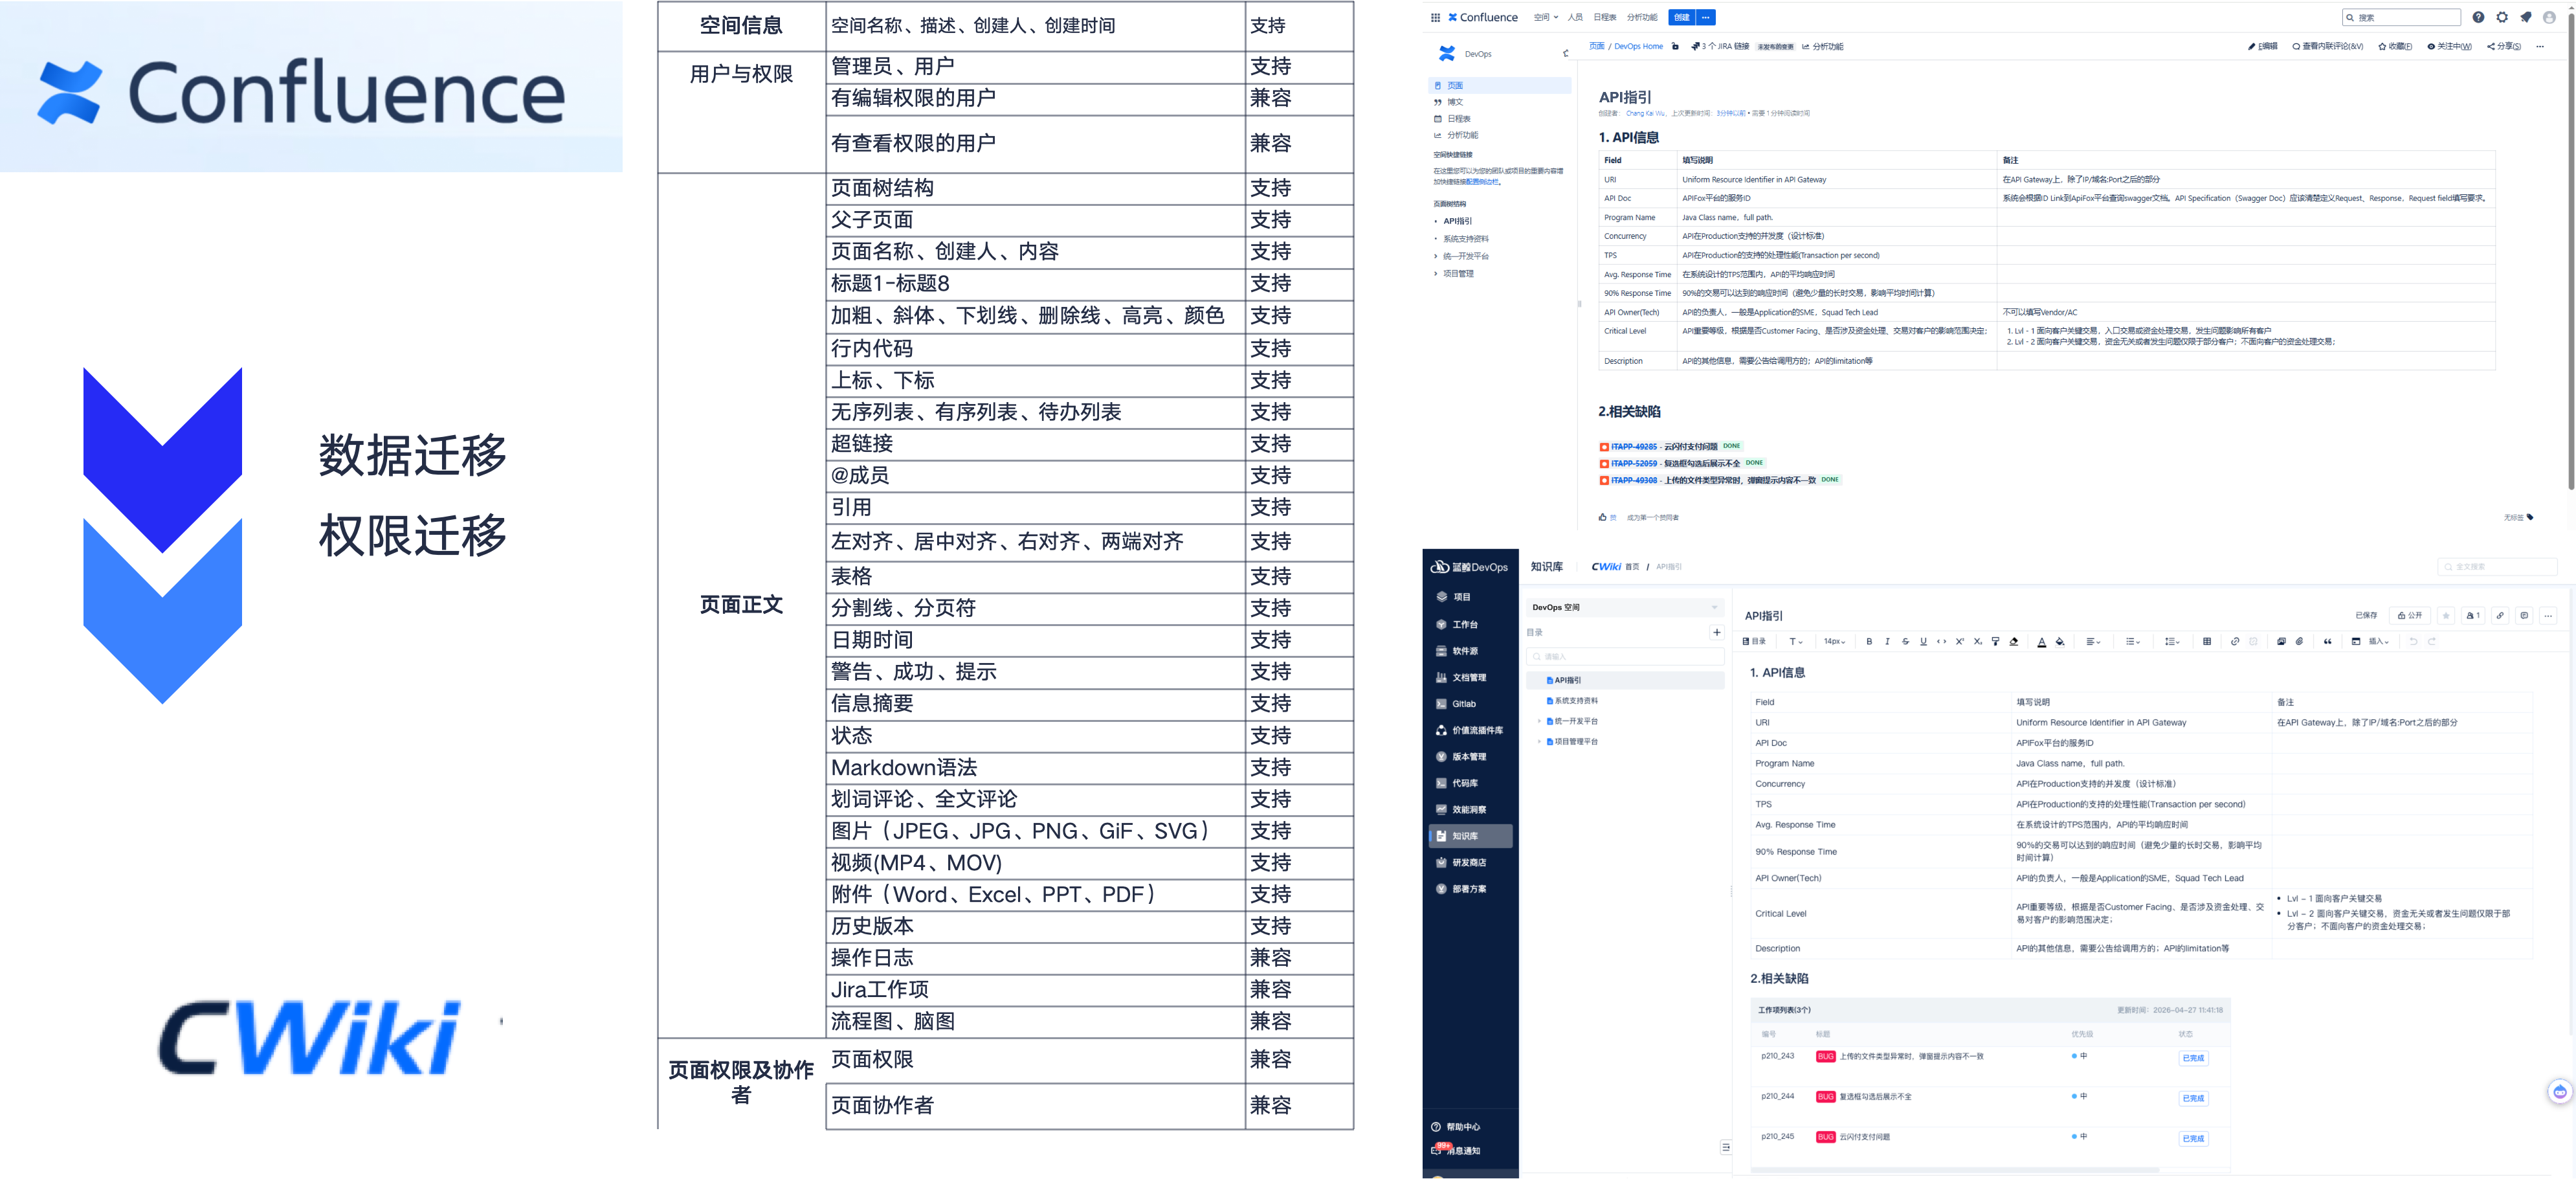Toggle underline in CWiki toolbar
Viewport: 2576px width, 1179px height.
(x=1923, y=641)
